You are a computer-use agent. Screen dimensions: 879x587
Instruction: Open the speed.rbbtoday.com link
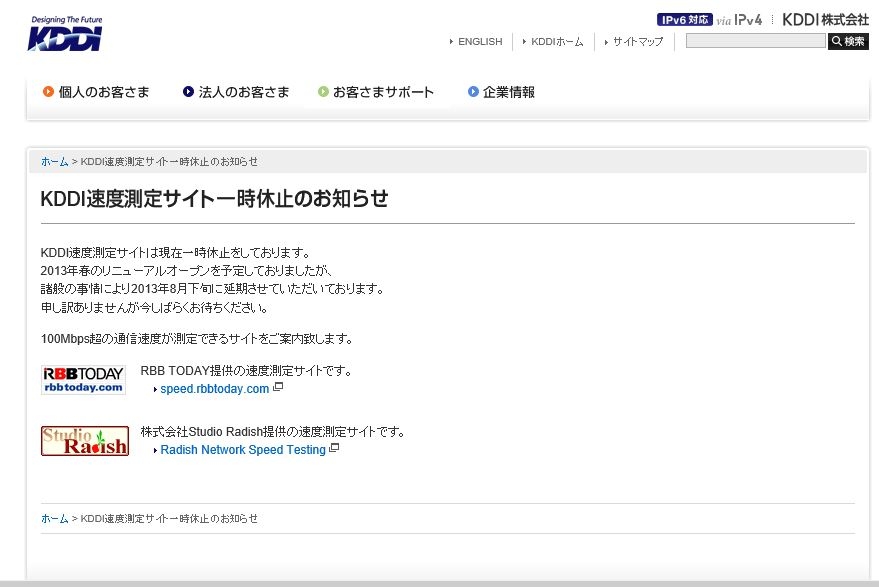coord(215,389)
